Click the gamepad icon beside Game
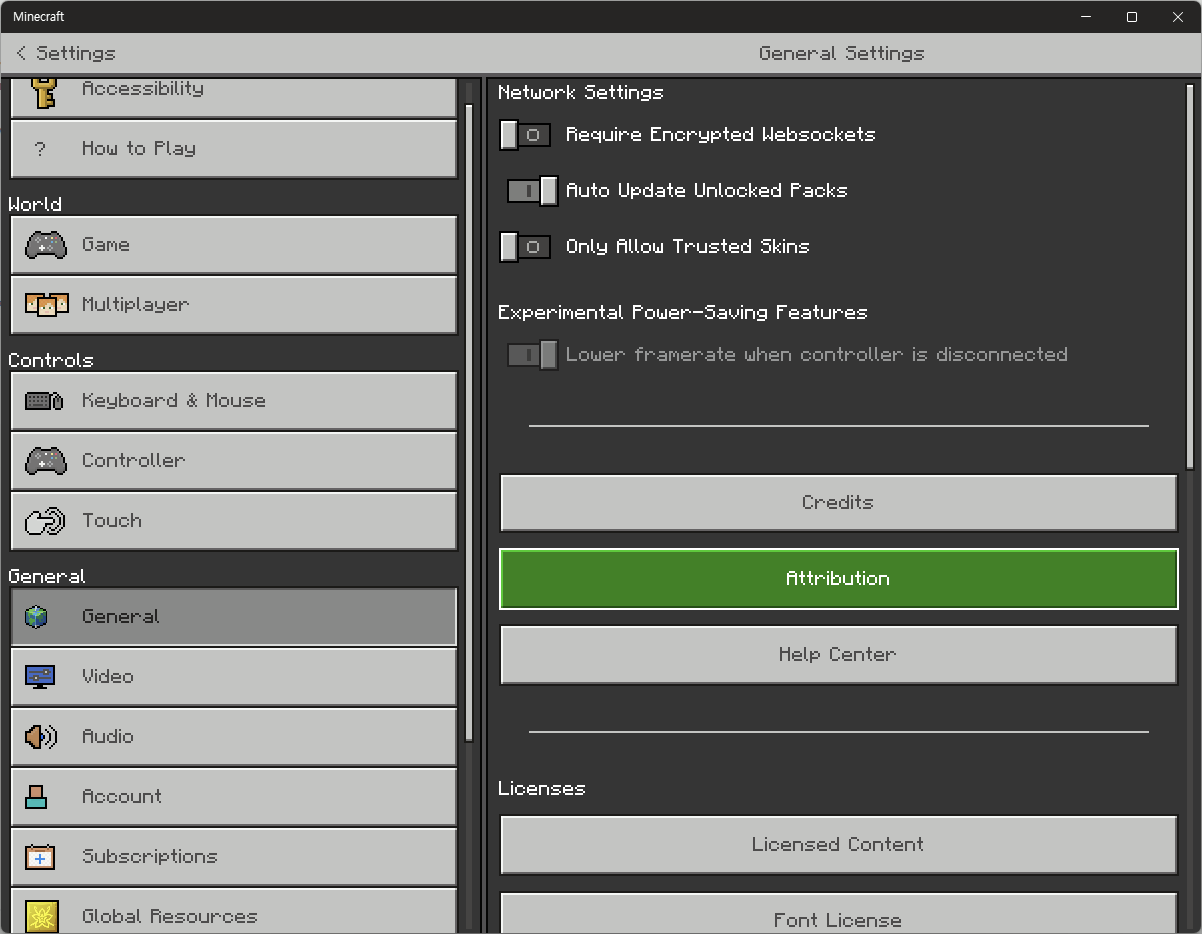 click(x=46, y=245)
